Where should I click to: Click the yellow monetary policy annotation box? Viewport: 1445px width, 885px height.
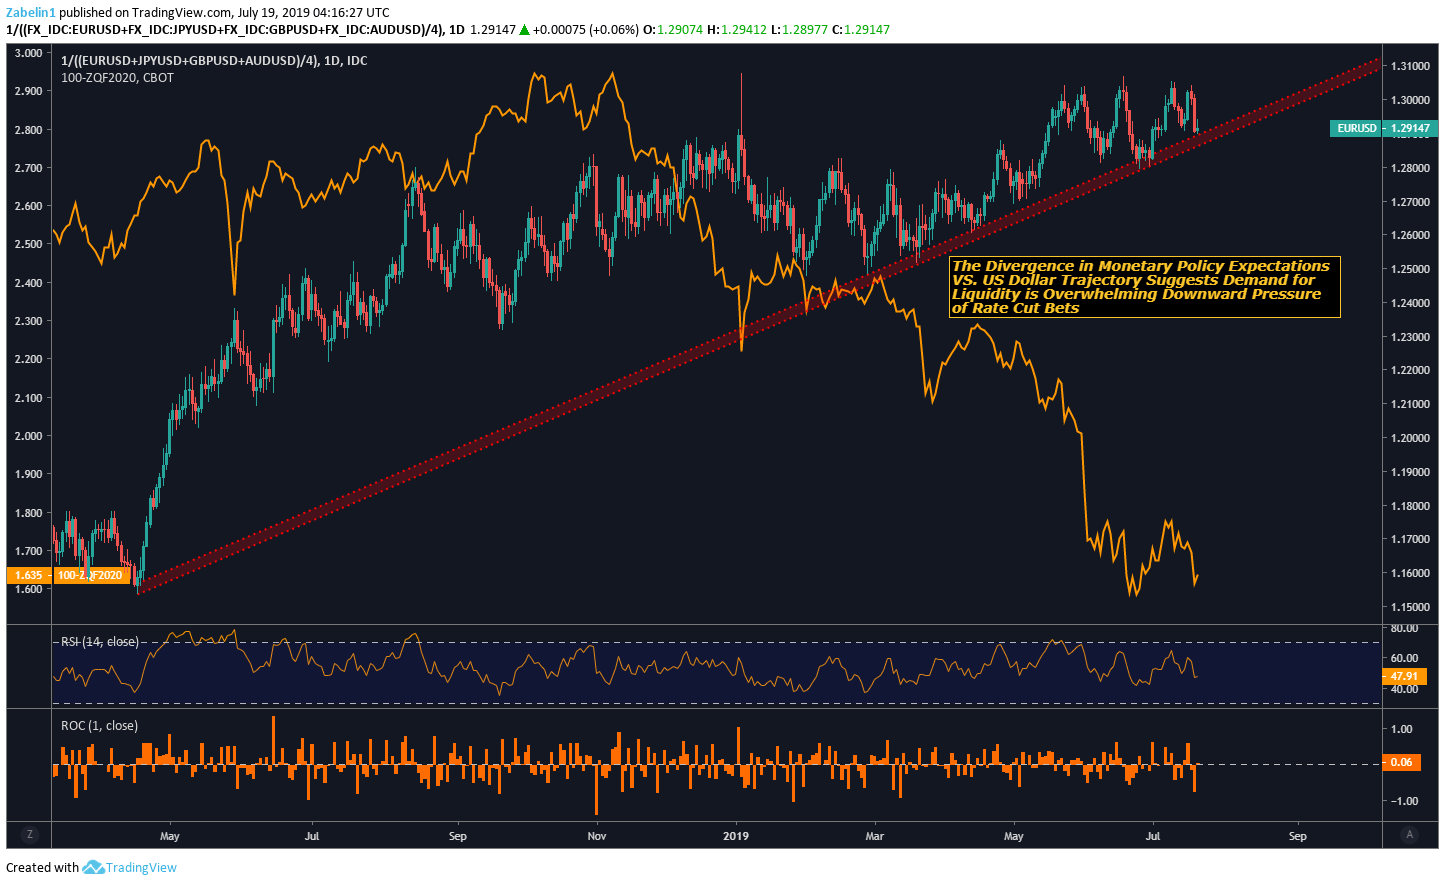[x=1145, y=287]
